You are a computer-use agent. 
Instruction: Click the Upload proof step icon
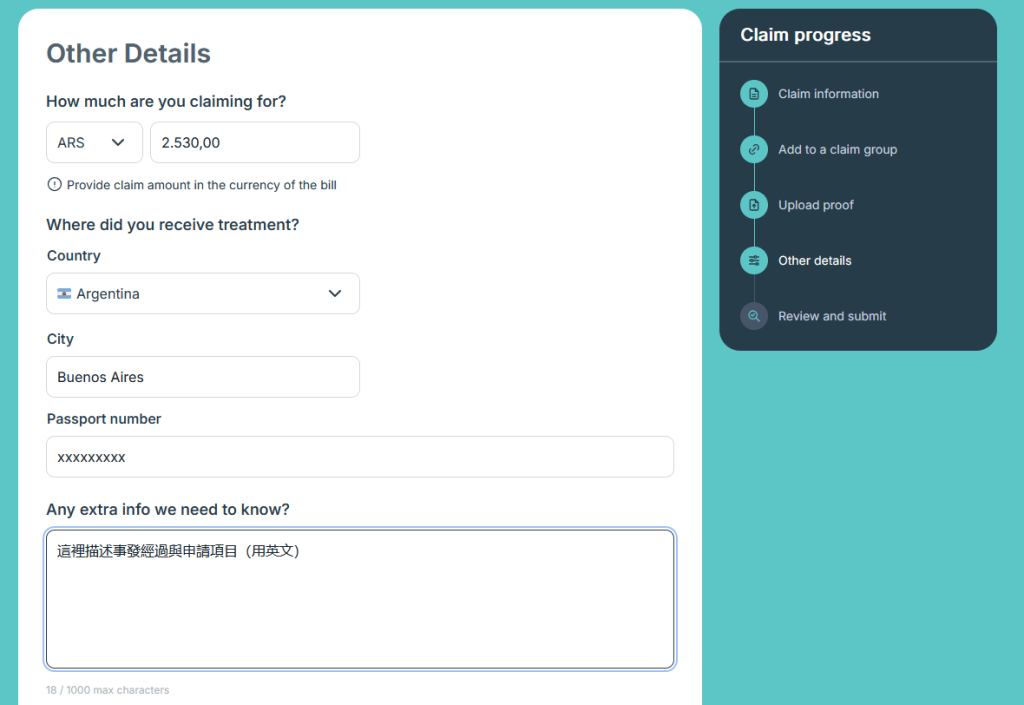pyautogui.click(x=754, y=205)
